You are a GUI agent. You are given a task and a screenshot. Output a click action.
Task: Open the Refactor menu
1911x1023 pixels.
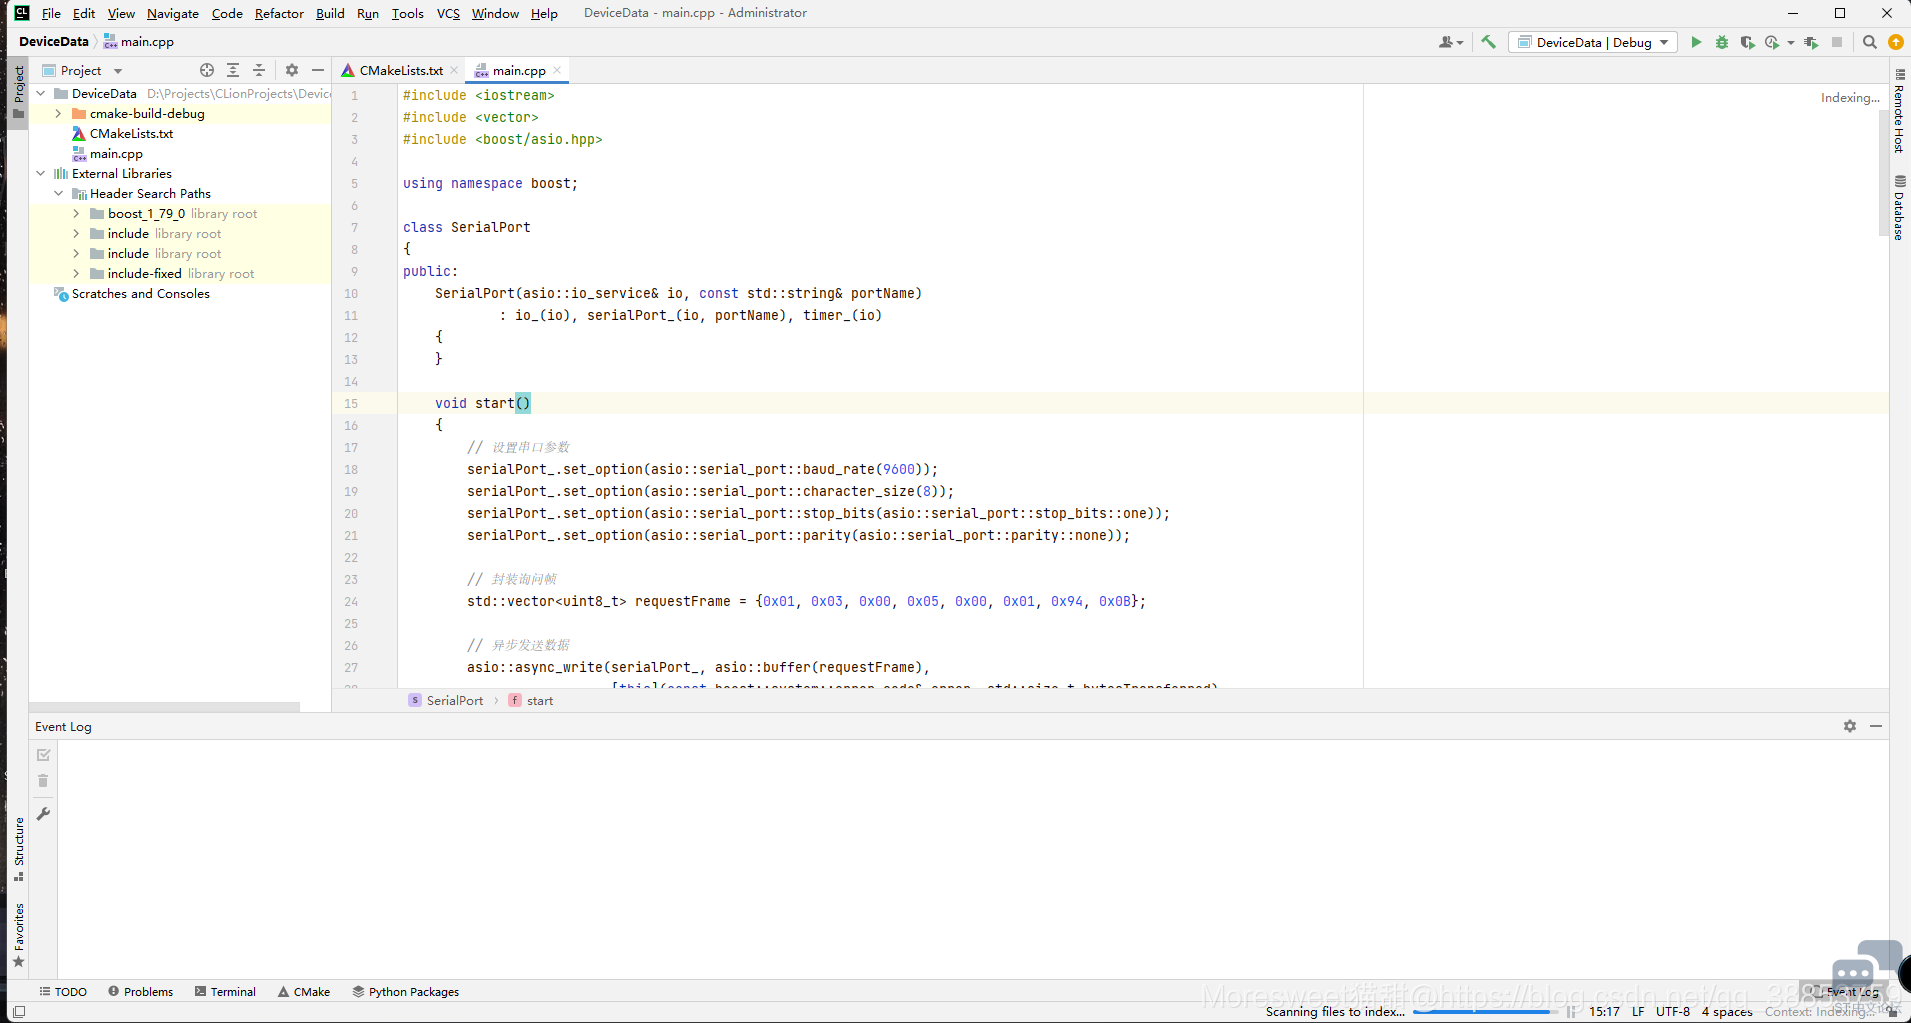click(x=279, y=13)
